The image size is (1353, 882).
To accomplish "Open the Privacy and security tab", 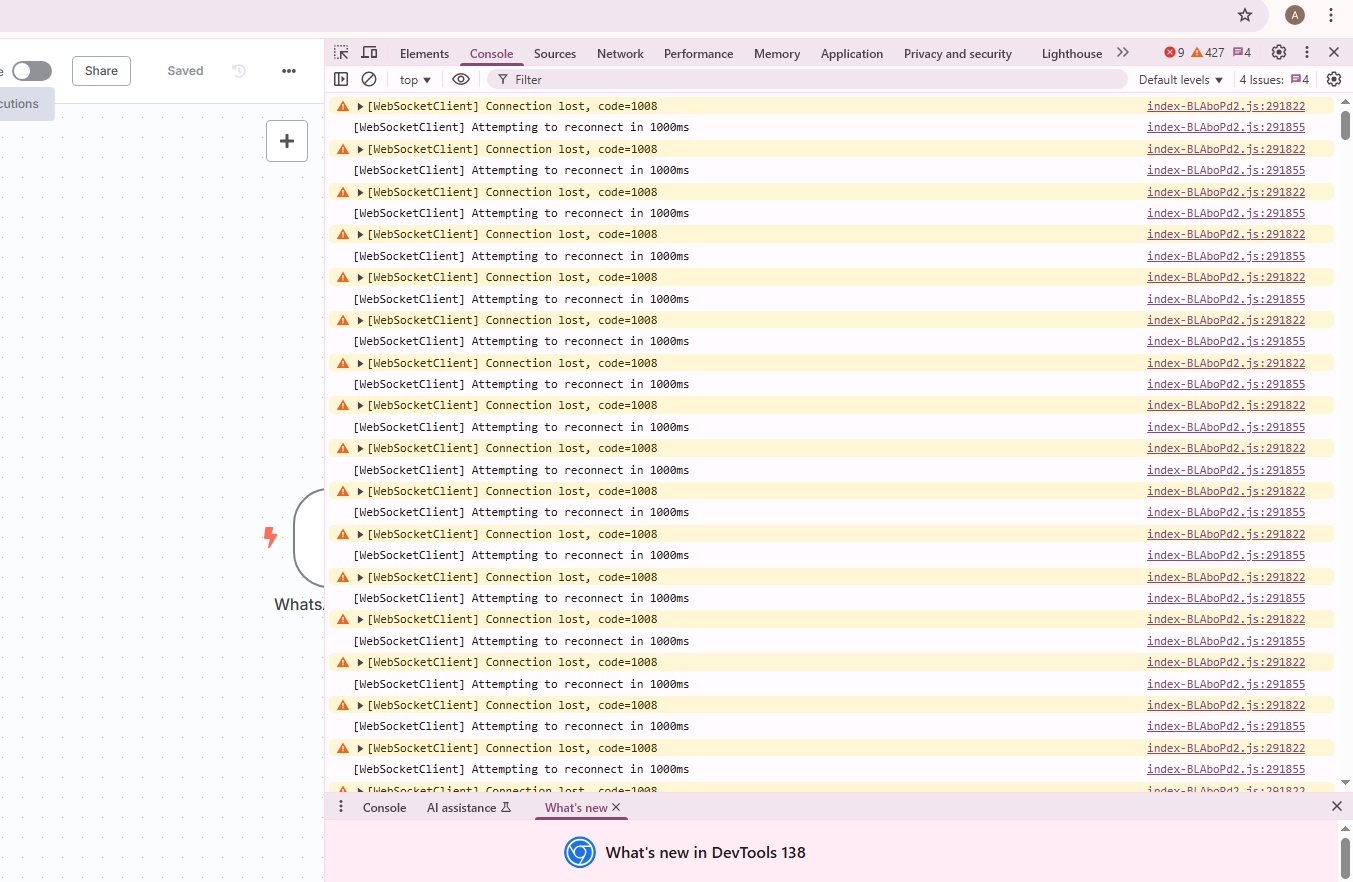I will [x=958, y=54].
